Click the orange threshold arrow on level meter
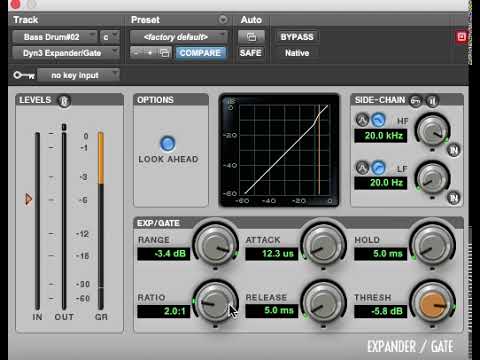The width and height of the screenshot is (480, 360). (28, 199)
